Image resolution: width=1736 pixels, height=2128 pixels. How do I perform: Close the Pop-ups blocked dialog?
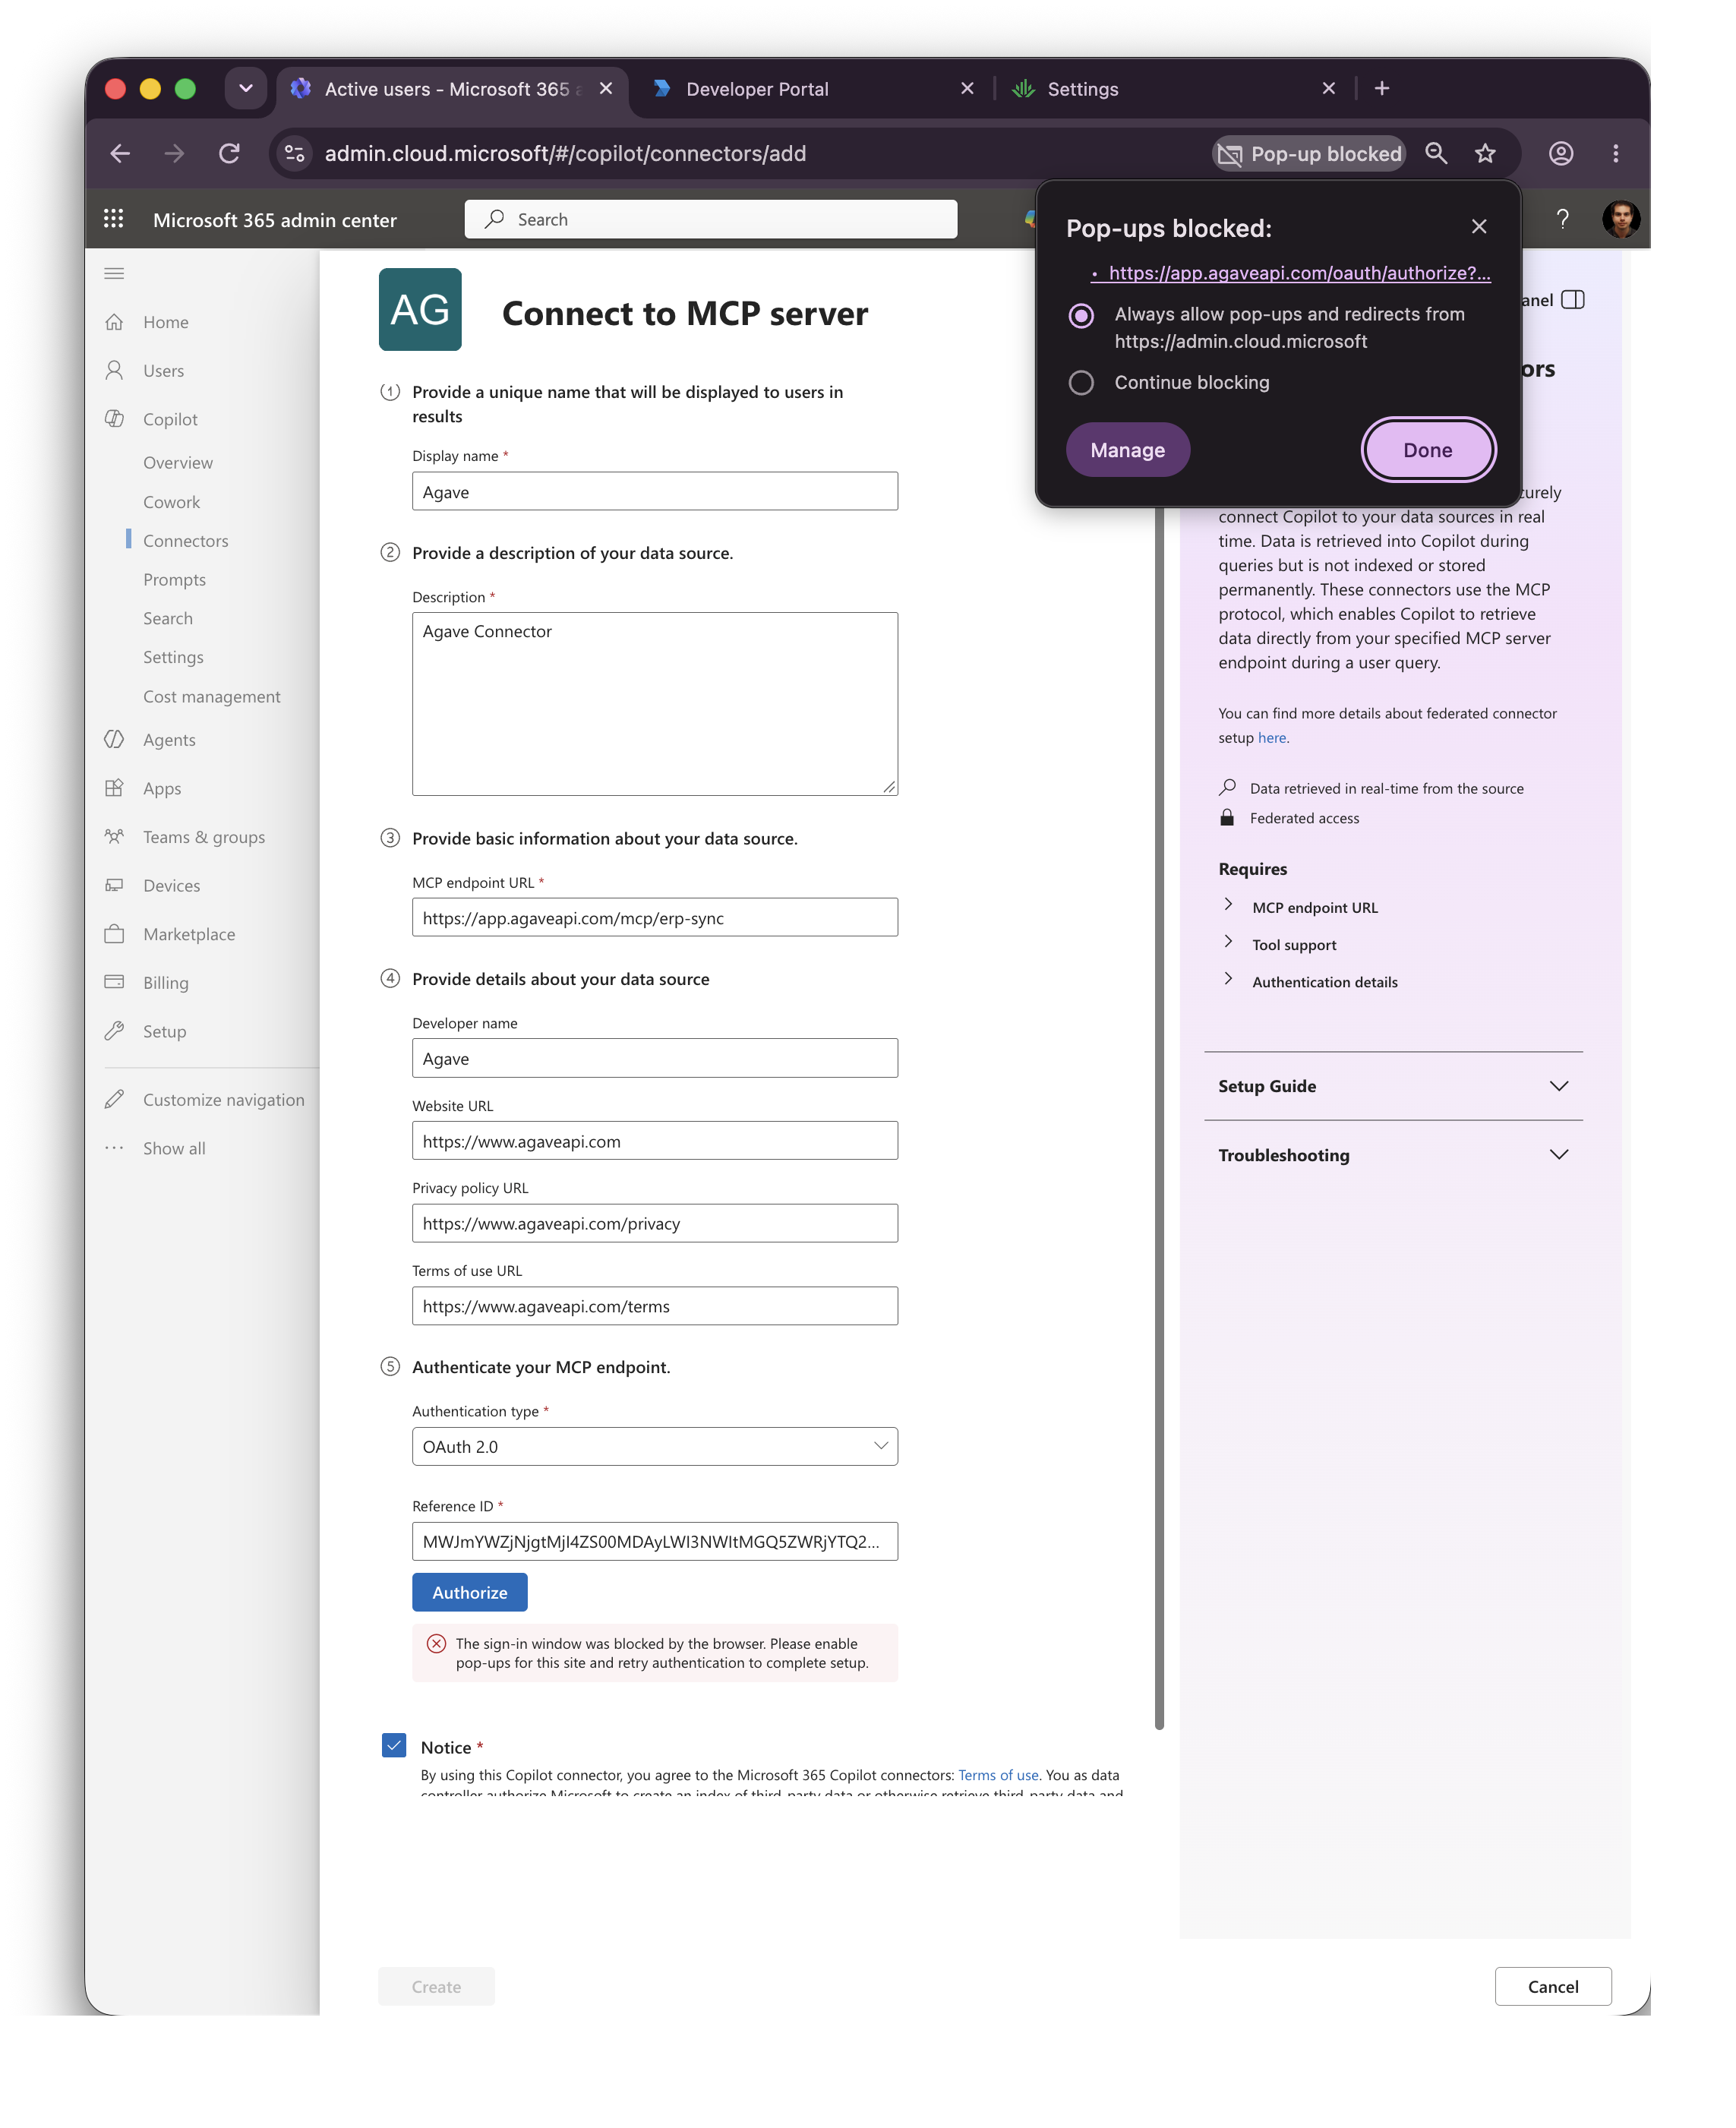pos(1479,227)
